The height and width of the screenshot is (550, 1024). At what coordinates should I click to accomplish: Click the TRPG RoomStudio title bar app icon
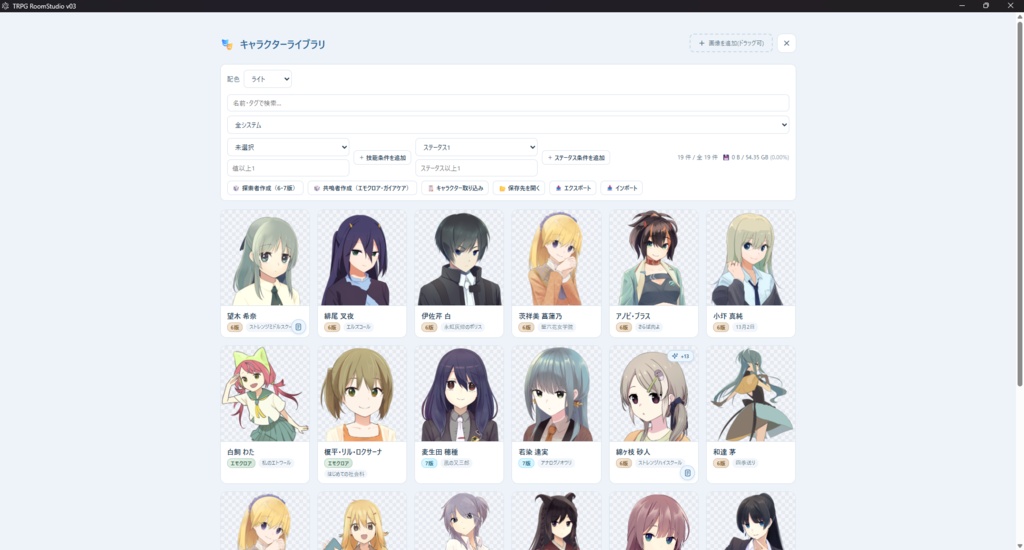click(x=5, y=6)
